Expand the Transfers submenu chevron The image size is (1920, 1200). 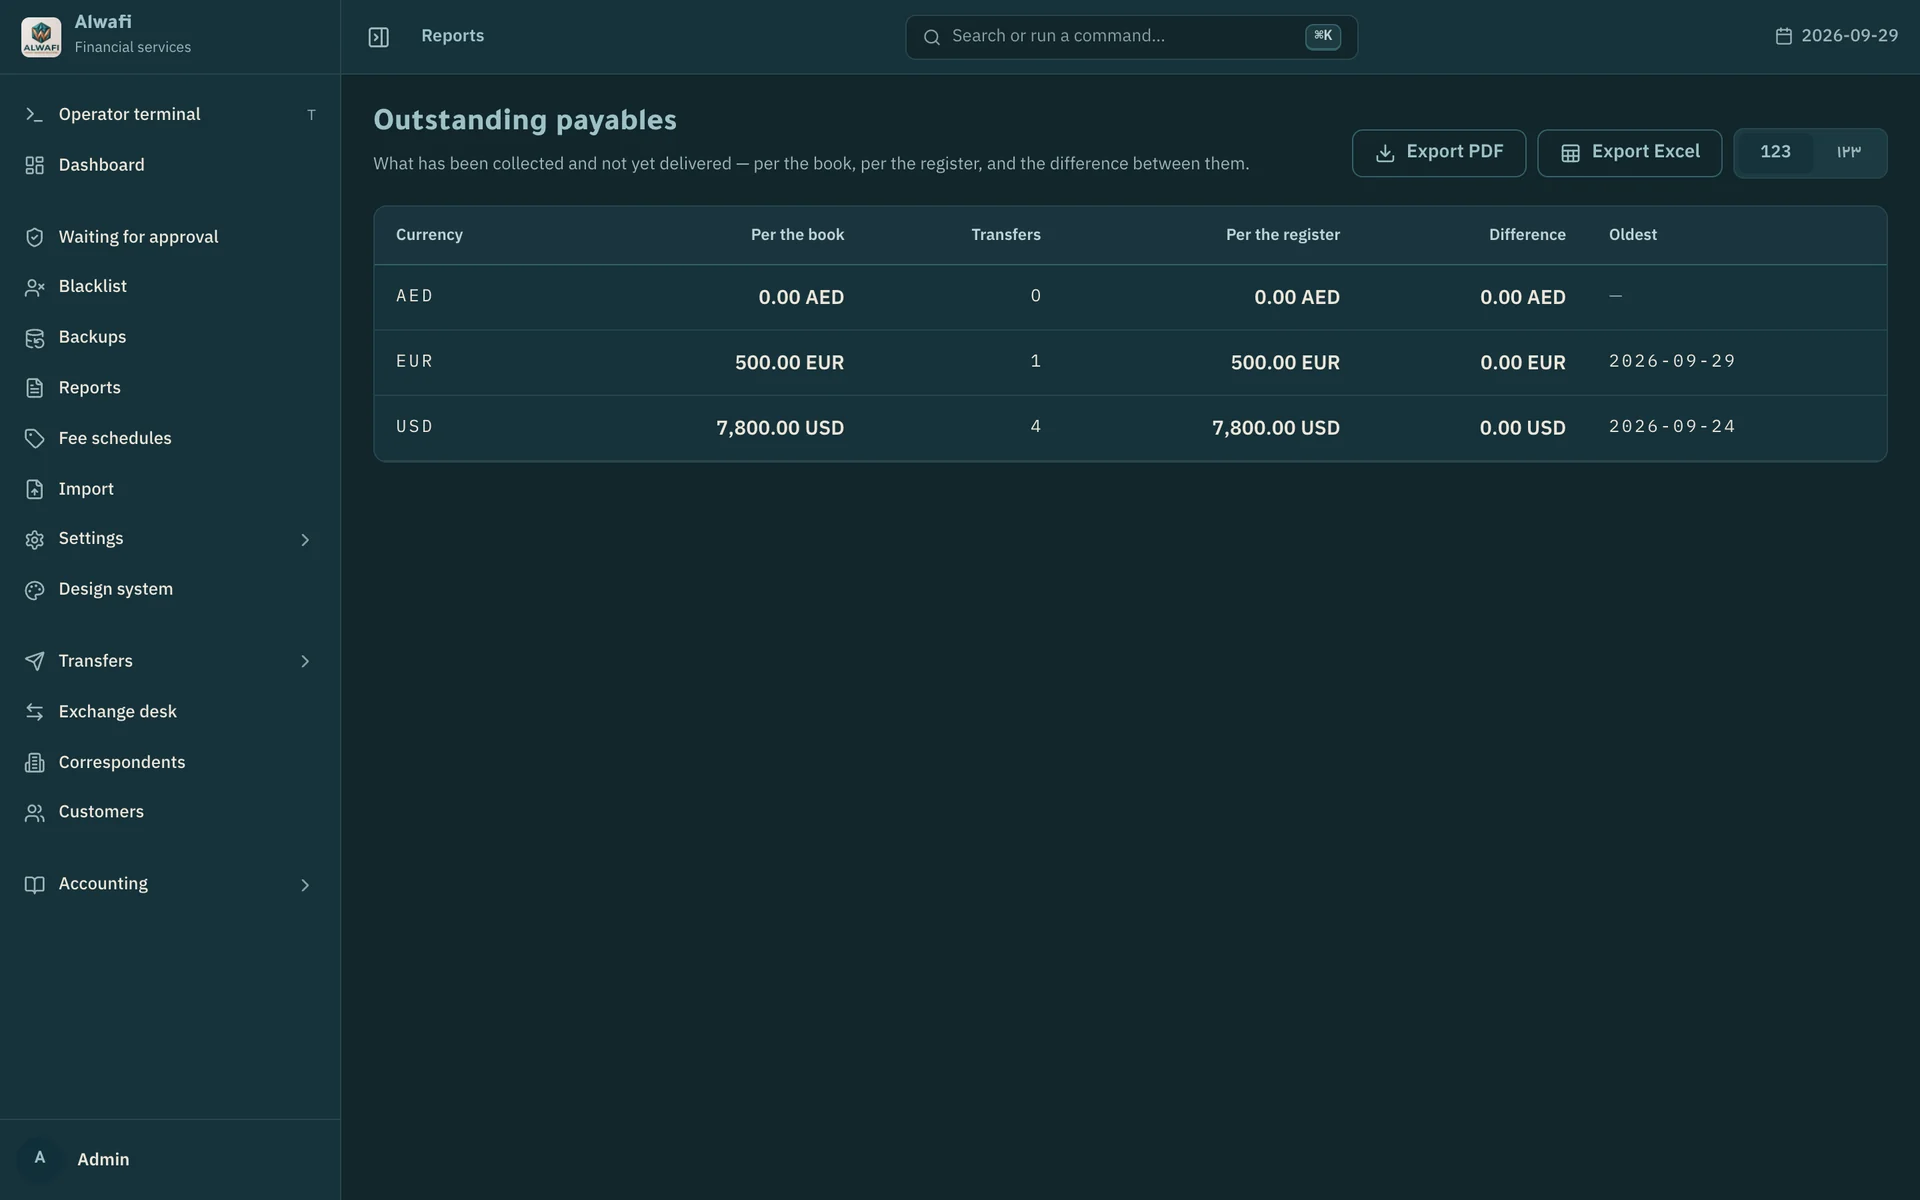click(x=305, y=661)
